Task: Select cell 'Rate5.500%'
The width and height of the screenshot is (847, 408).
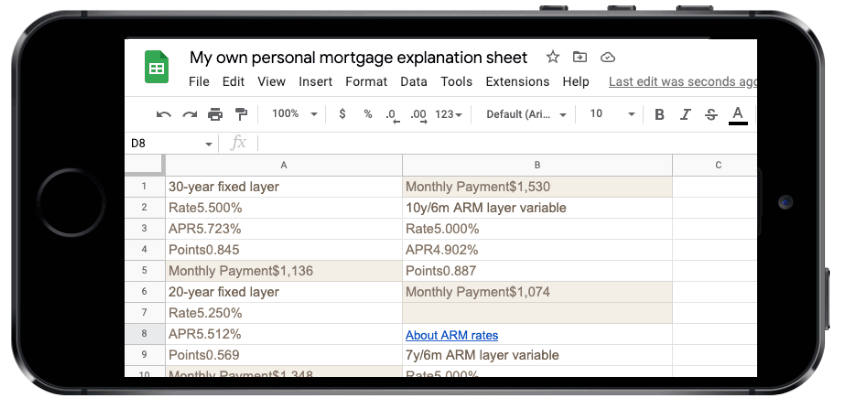Action: [284, 208]
